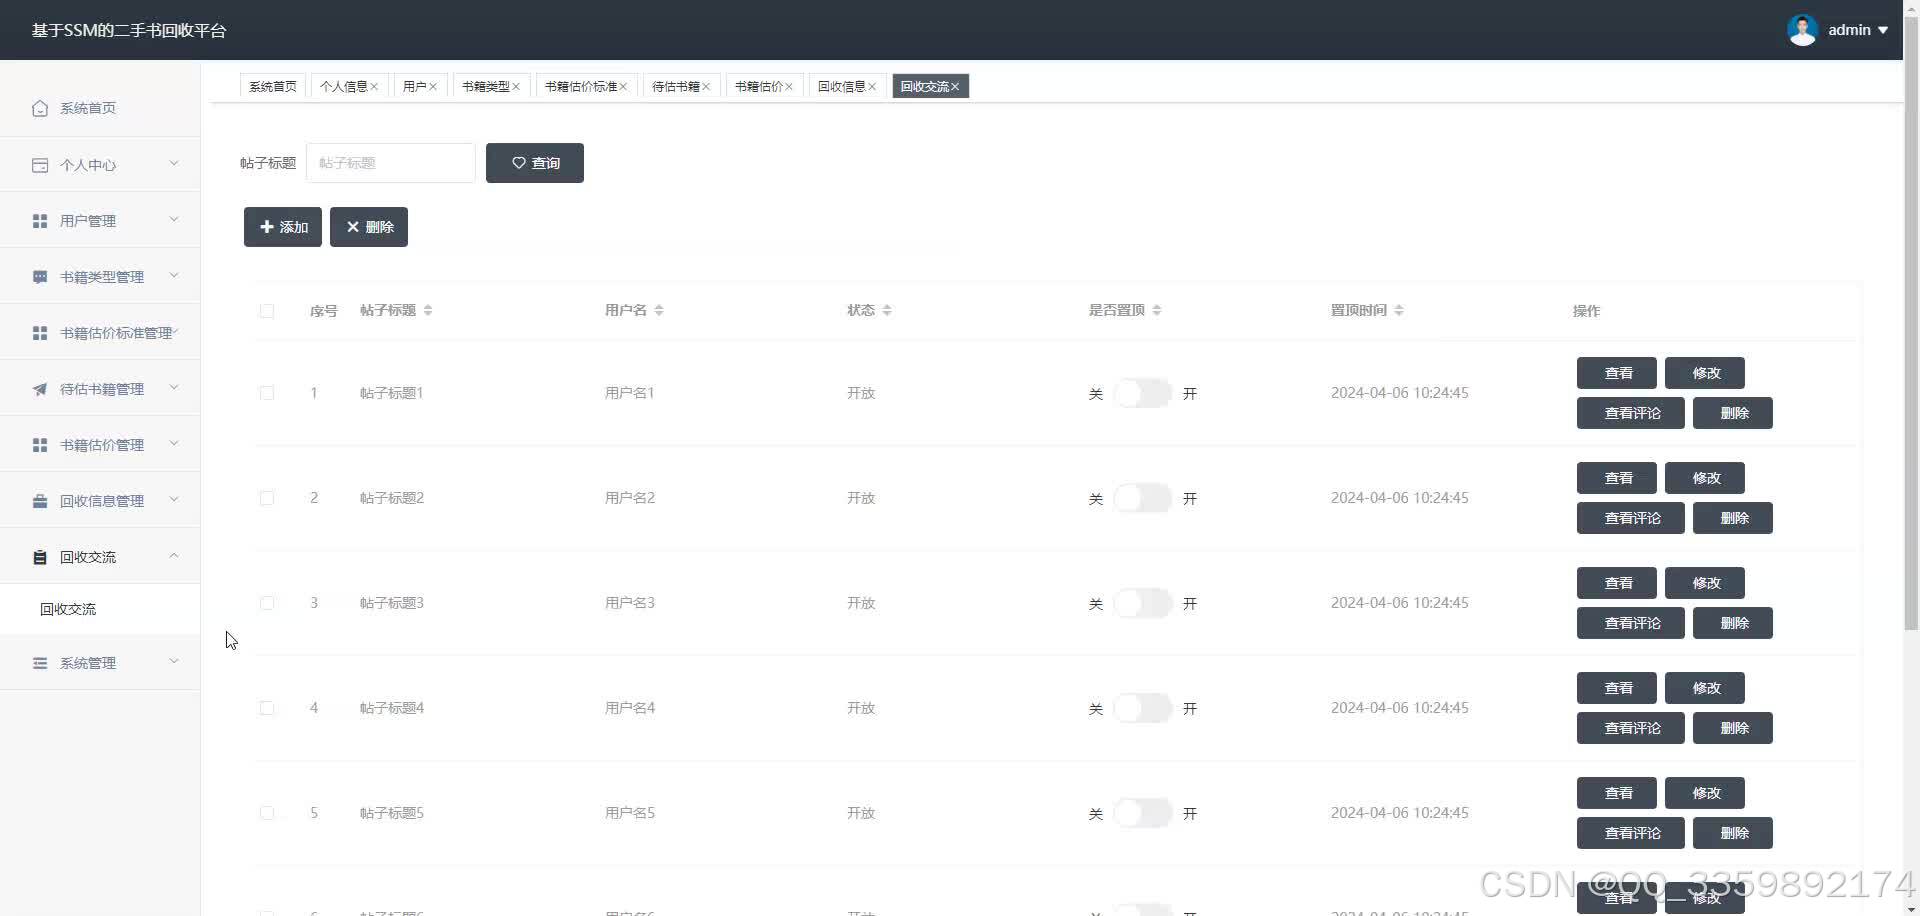The height and width of the screenshot is (916, 1920).
Task: Expand the 系统管理 menu chevron
Action: 174,662
